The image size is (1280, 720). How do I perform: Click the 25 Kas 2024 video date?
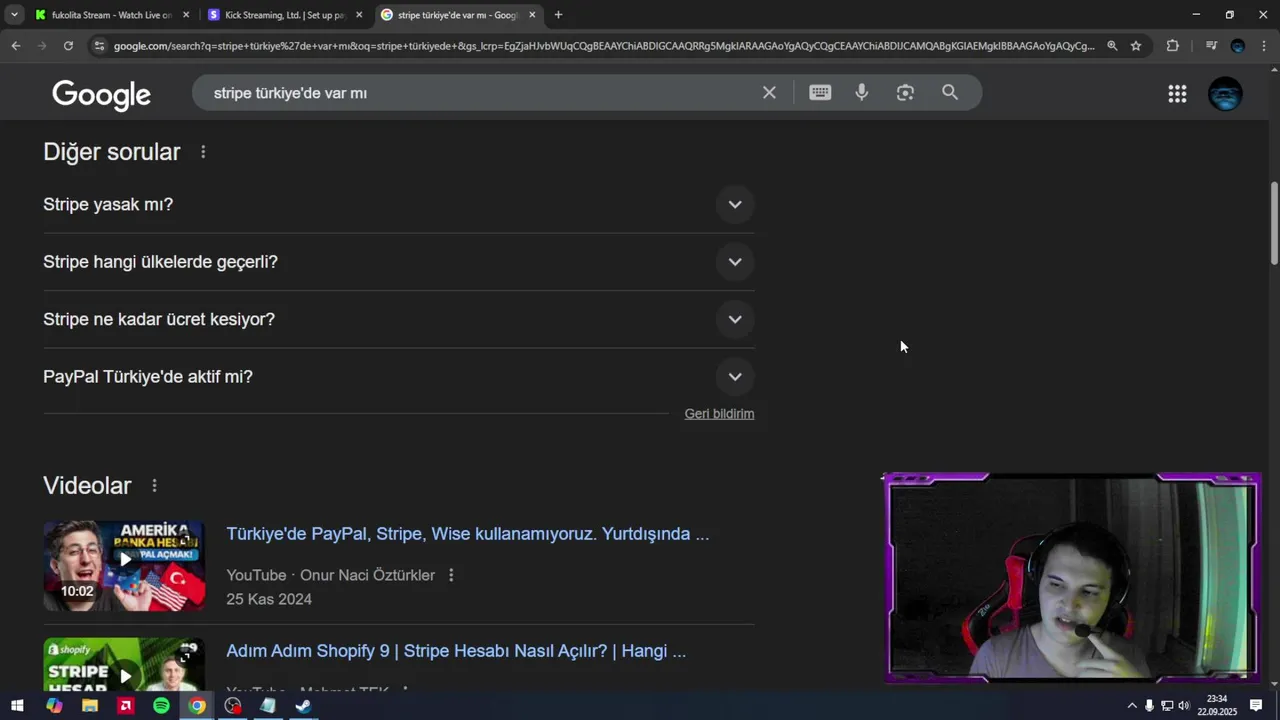coord(269,599)
